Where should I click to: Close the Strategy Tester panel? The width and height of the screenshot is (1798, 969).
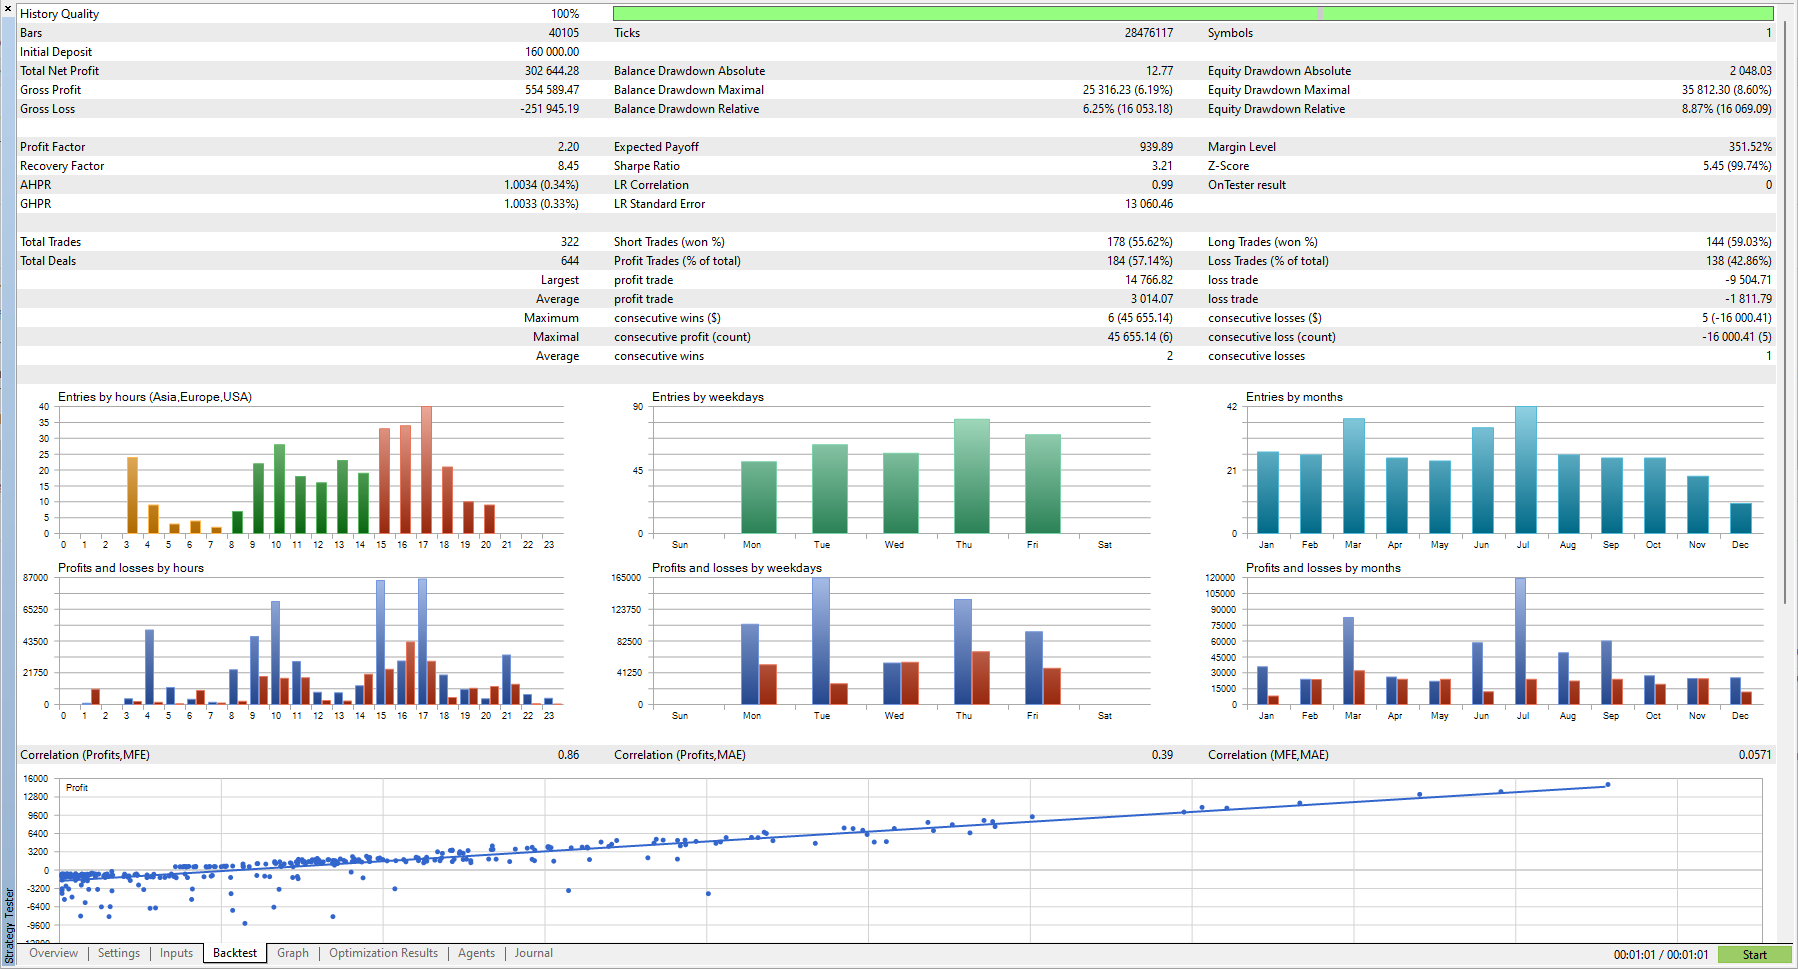8,8
